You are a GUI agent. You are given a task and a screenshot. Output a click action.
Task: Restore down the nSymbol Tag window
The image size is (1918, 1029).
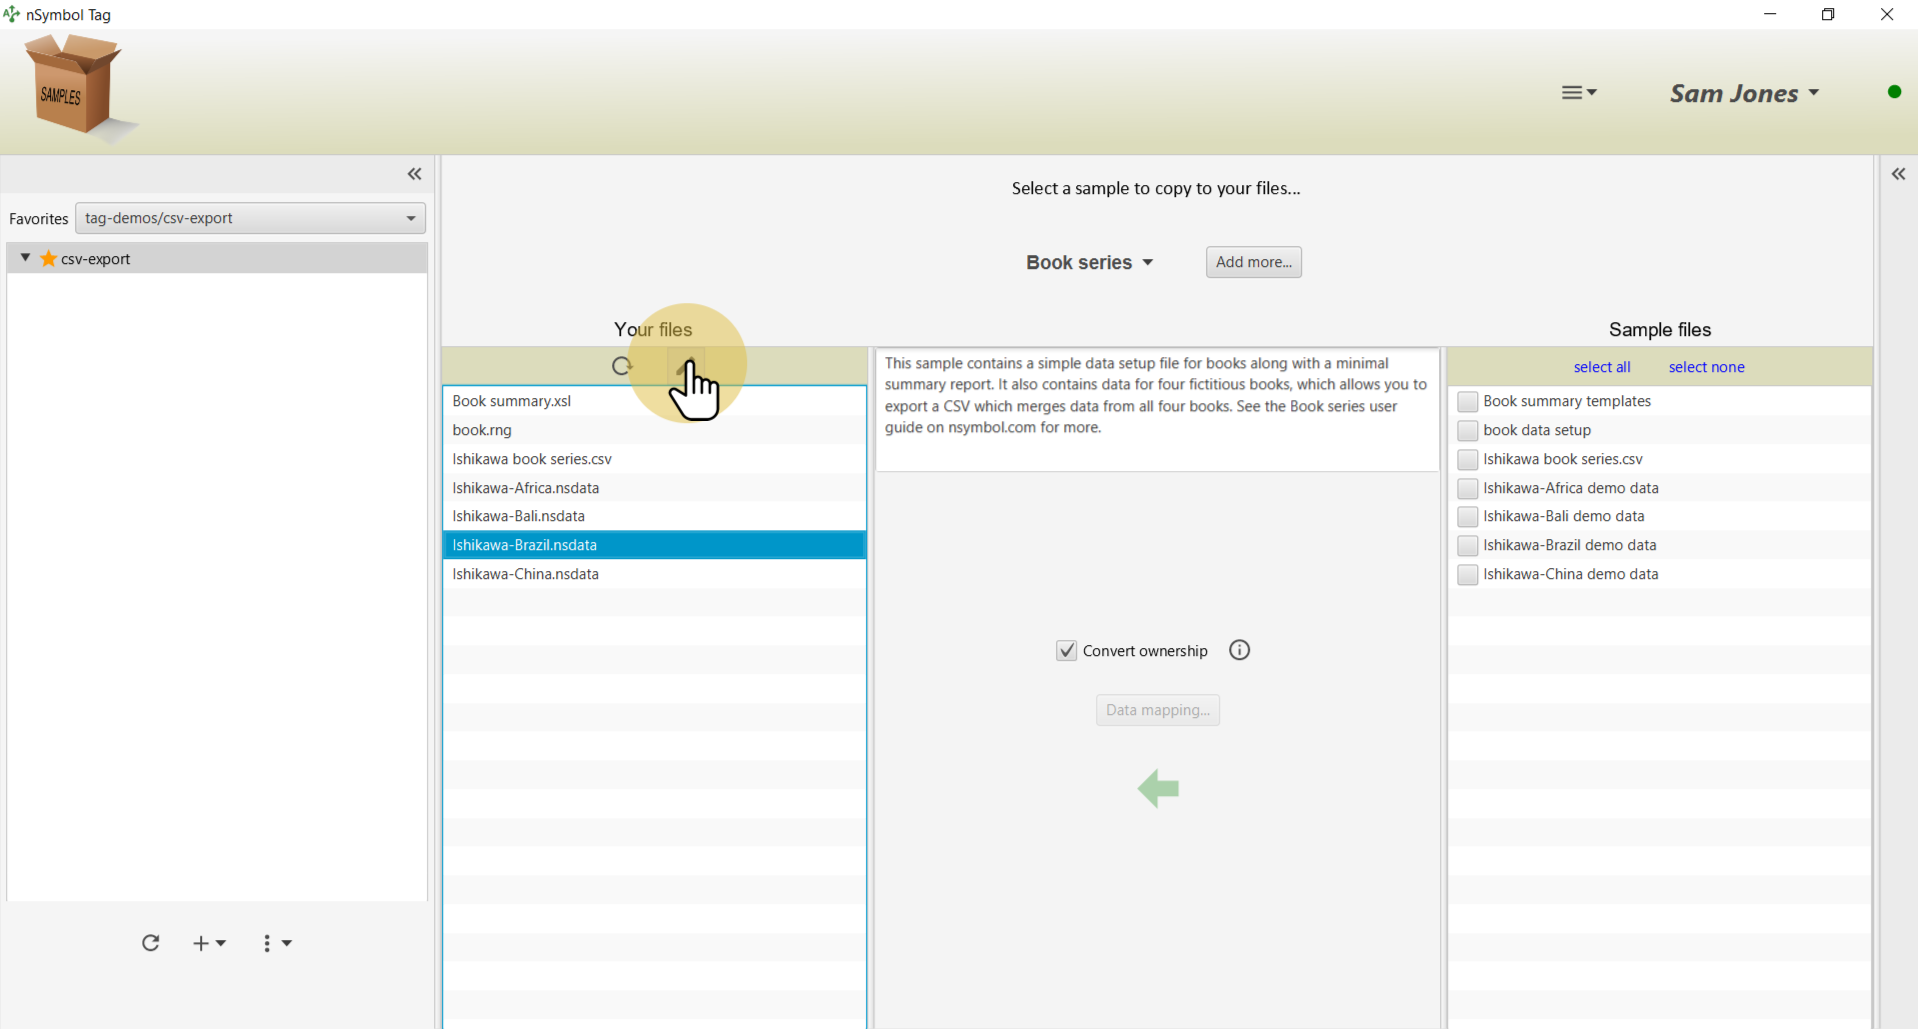click(1828, 14)
